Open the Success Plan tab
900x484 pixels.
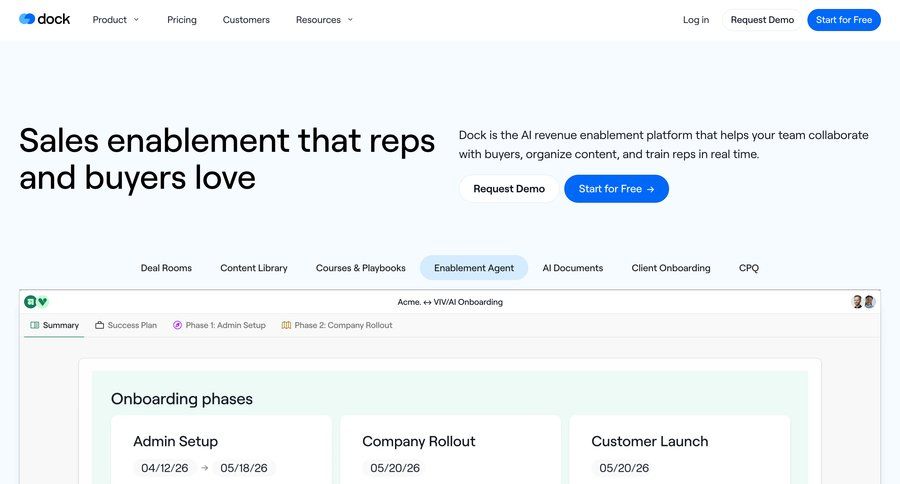coord(126,325)
